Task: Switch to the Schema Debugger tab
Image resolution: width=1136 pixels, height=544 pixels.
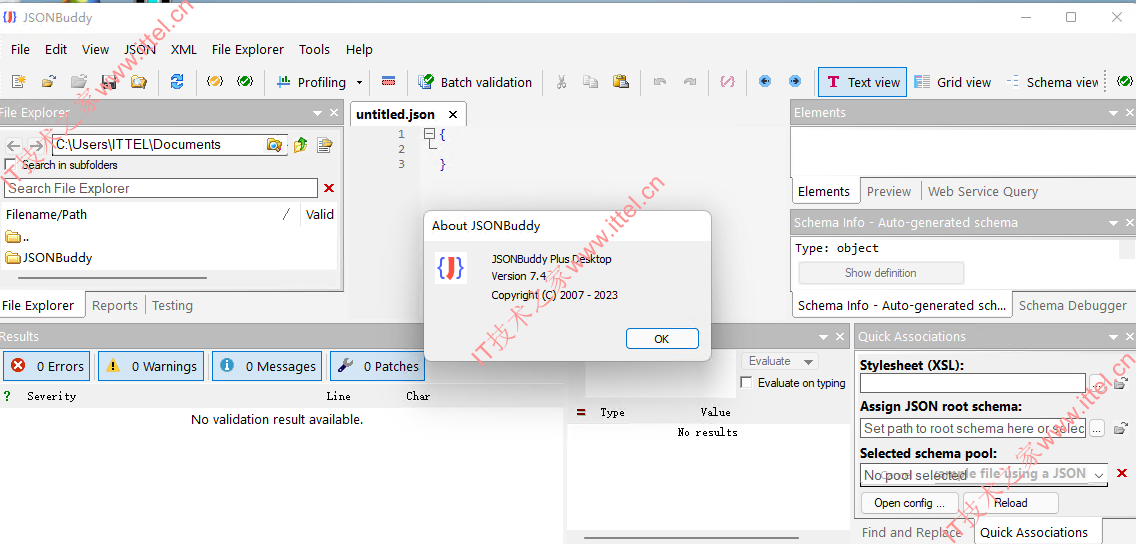Action: point(1072,306)
